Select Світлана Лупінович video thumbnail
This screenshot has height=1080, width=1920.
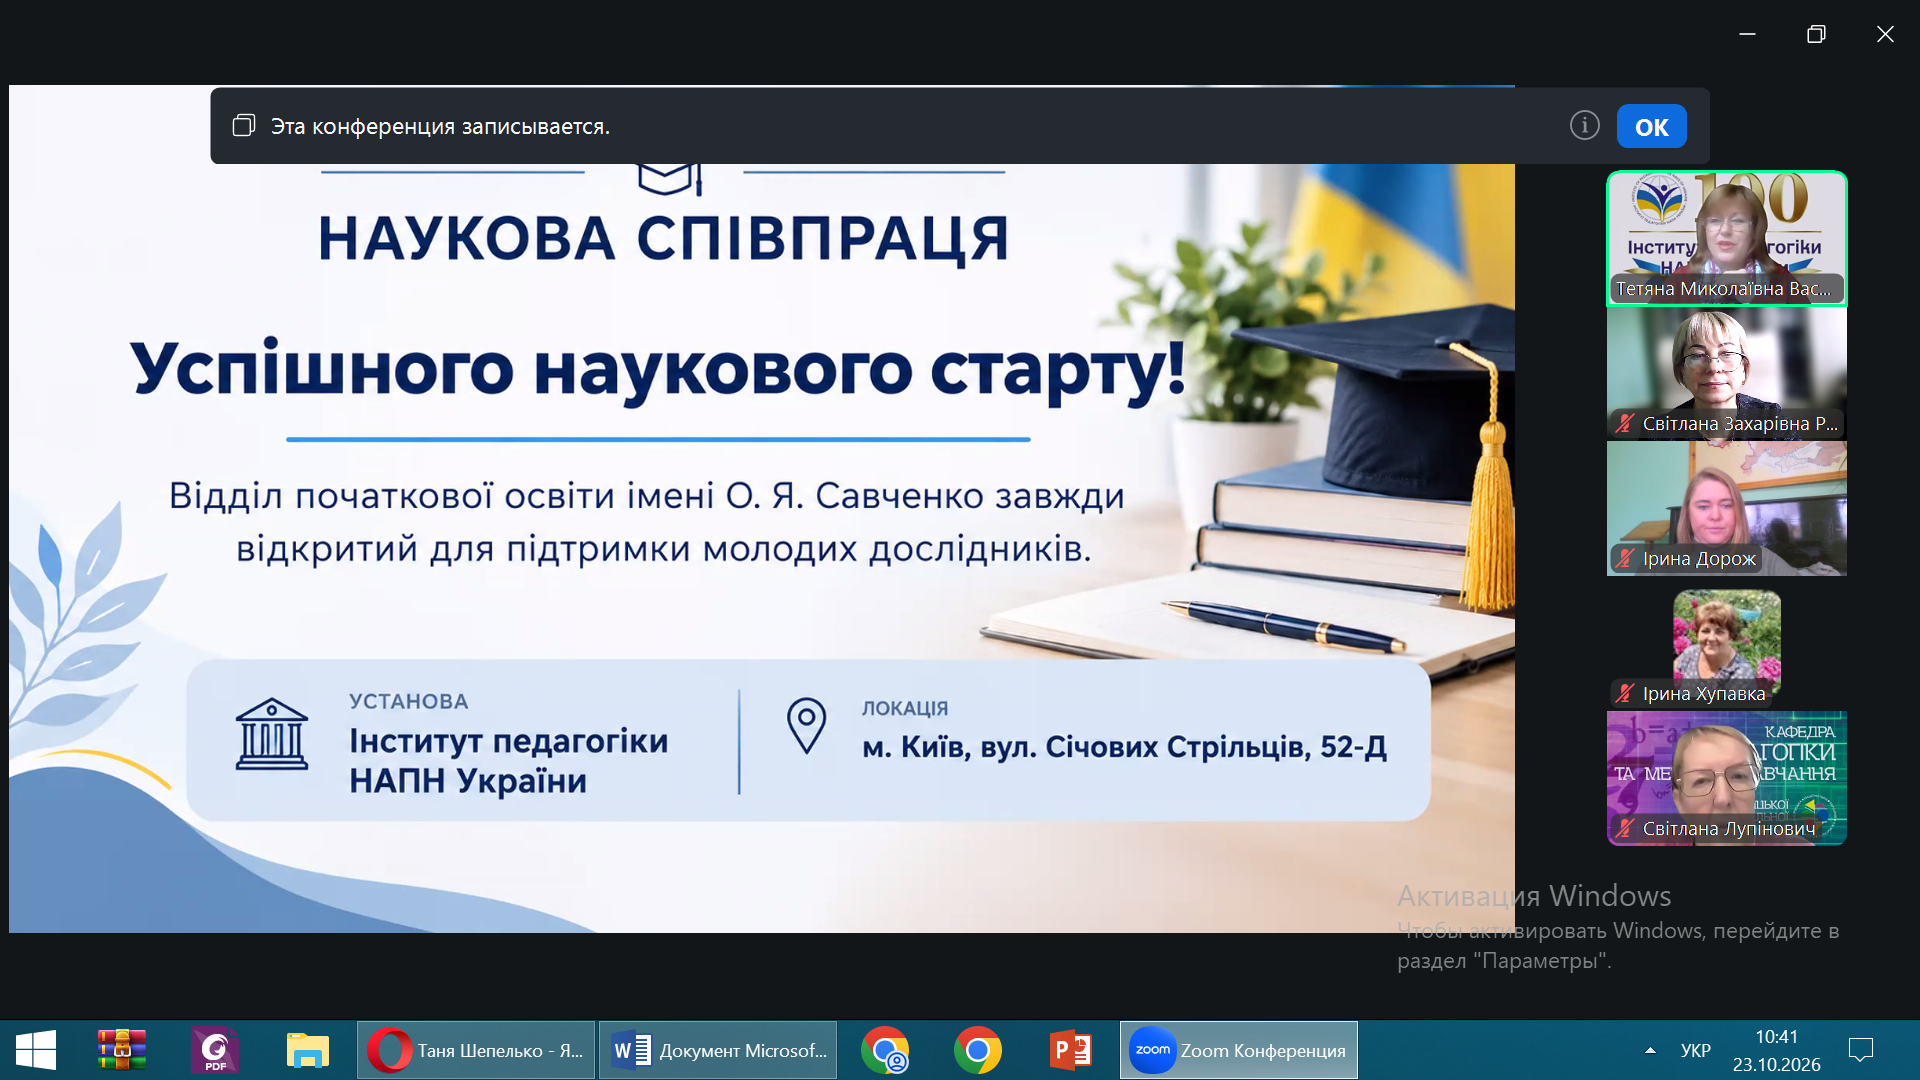pyautogui.click(x=1726, y=778)
